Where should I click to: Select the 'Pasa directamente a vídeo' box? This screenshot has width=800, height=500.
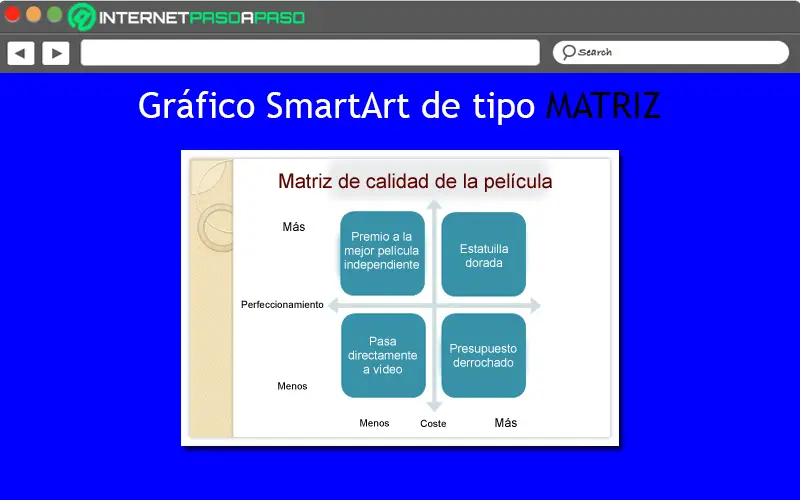tap(383, 355)
